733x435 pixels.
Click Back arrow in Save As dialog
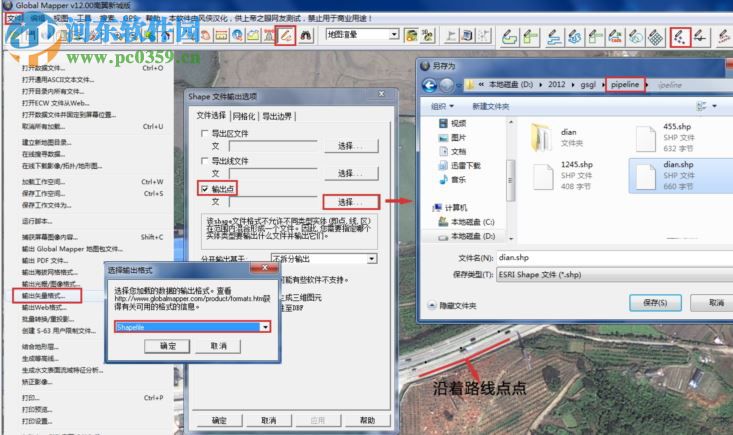[x=429, y=85]
